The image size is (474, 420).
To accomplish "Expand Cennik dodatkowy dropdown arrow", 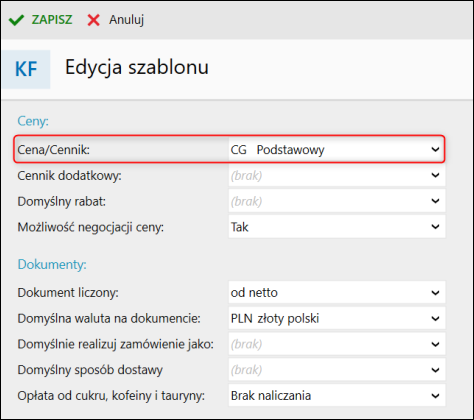I will pyautogui.click(x=435, y=175).
